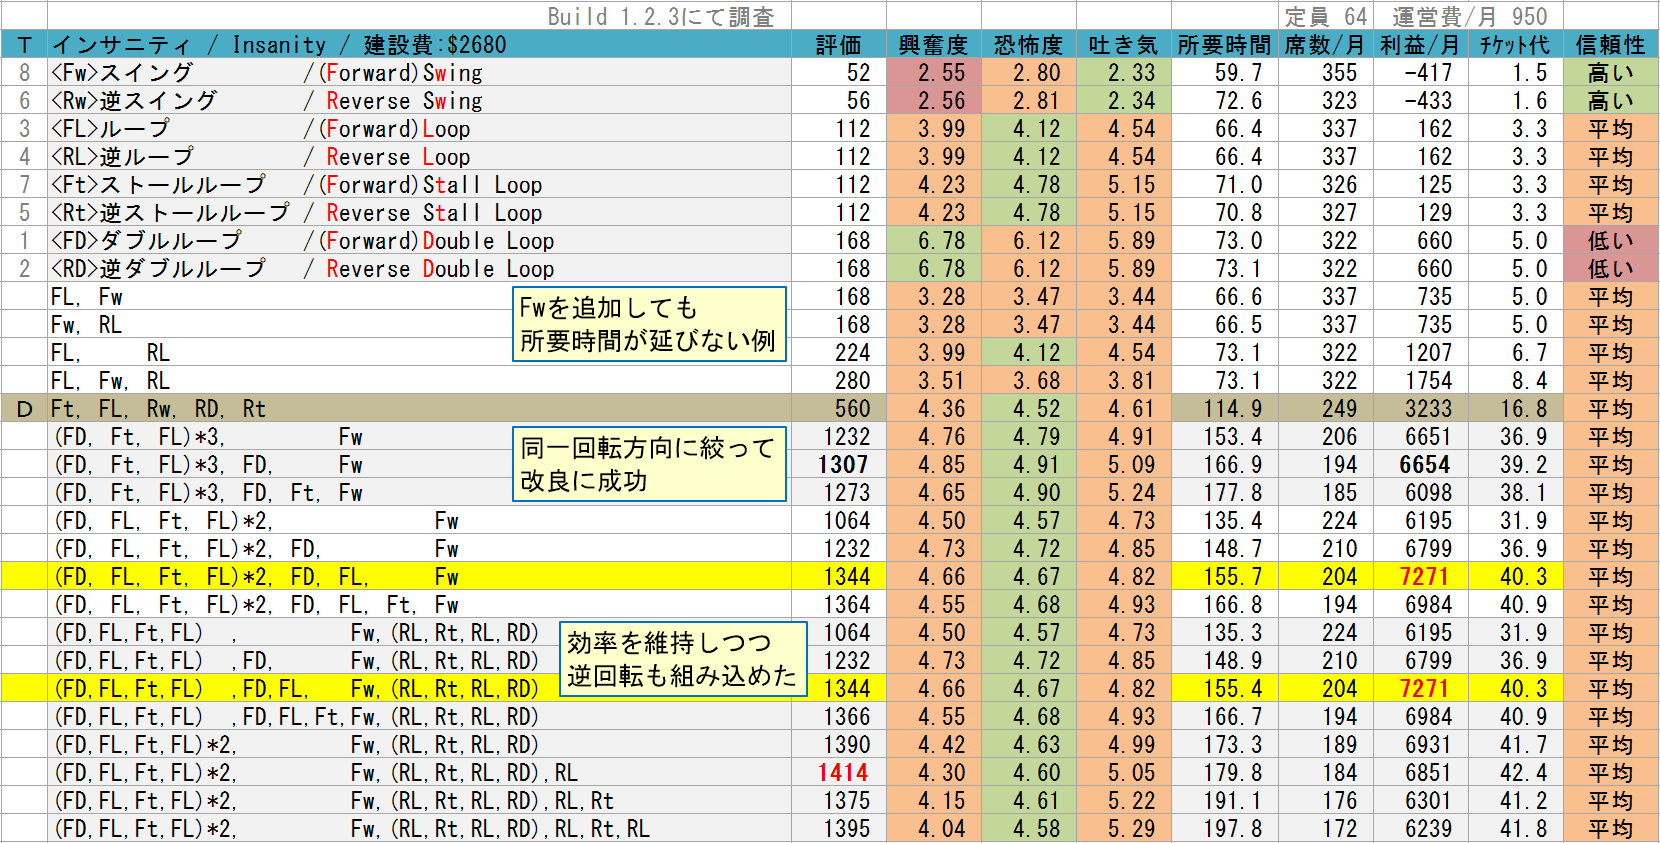1660x843 pixels.
Task: Click the profit value -433
Action: coord(1428,101)
